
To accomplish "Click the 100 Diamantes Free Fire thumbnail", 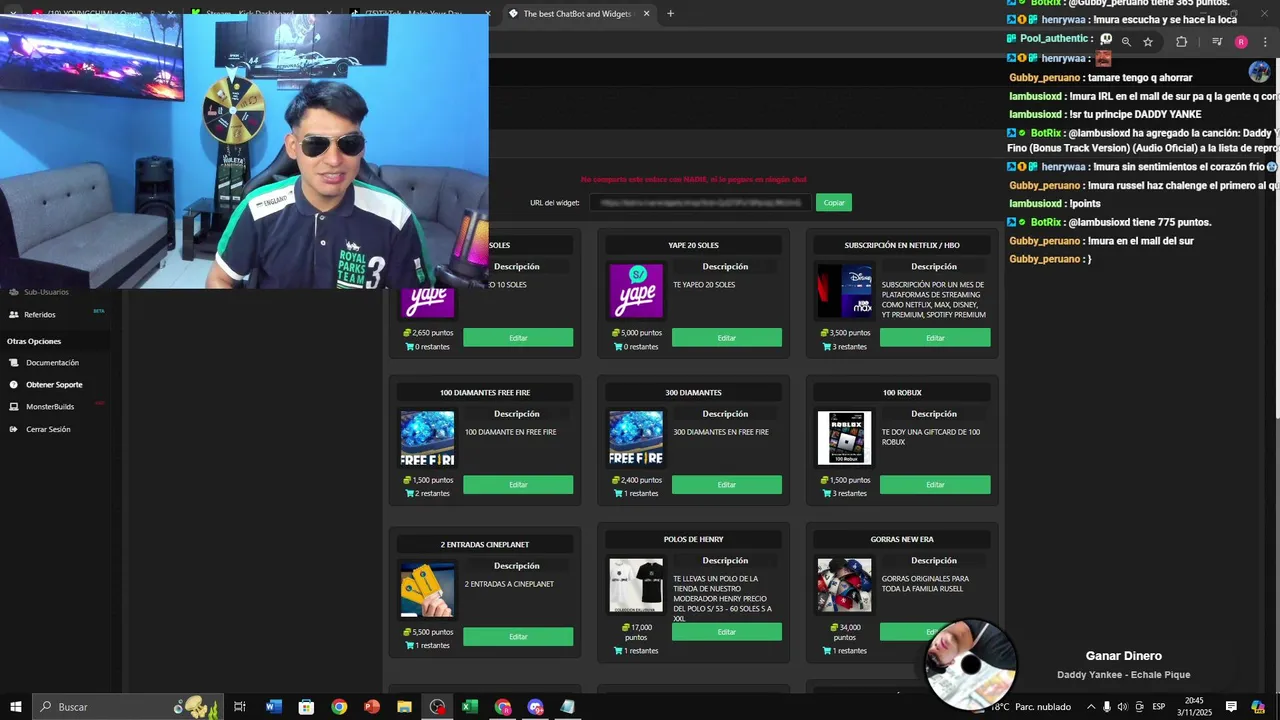I will (x=427, y=438).
